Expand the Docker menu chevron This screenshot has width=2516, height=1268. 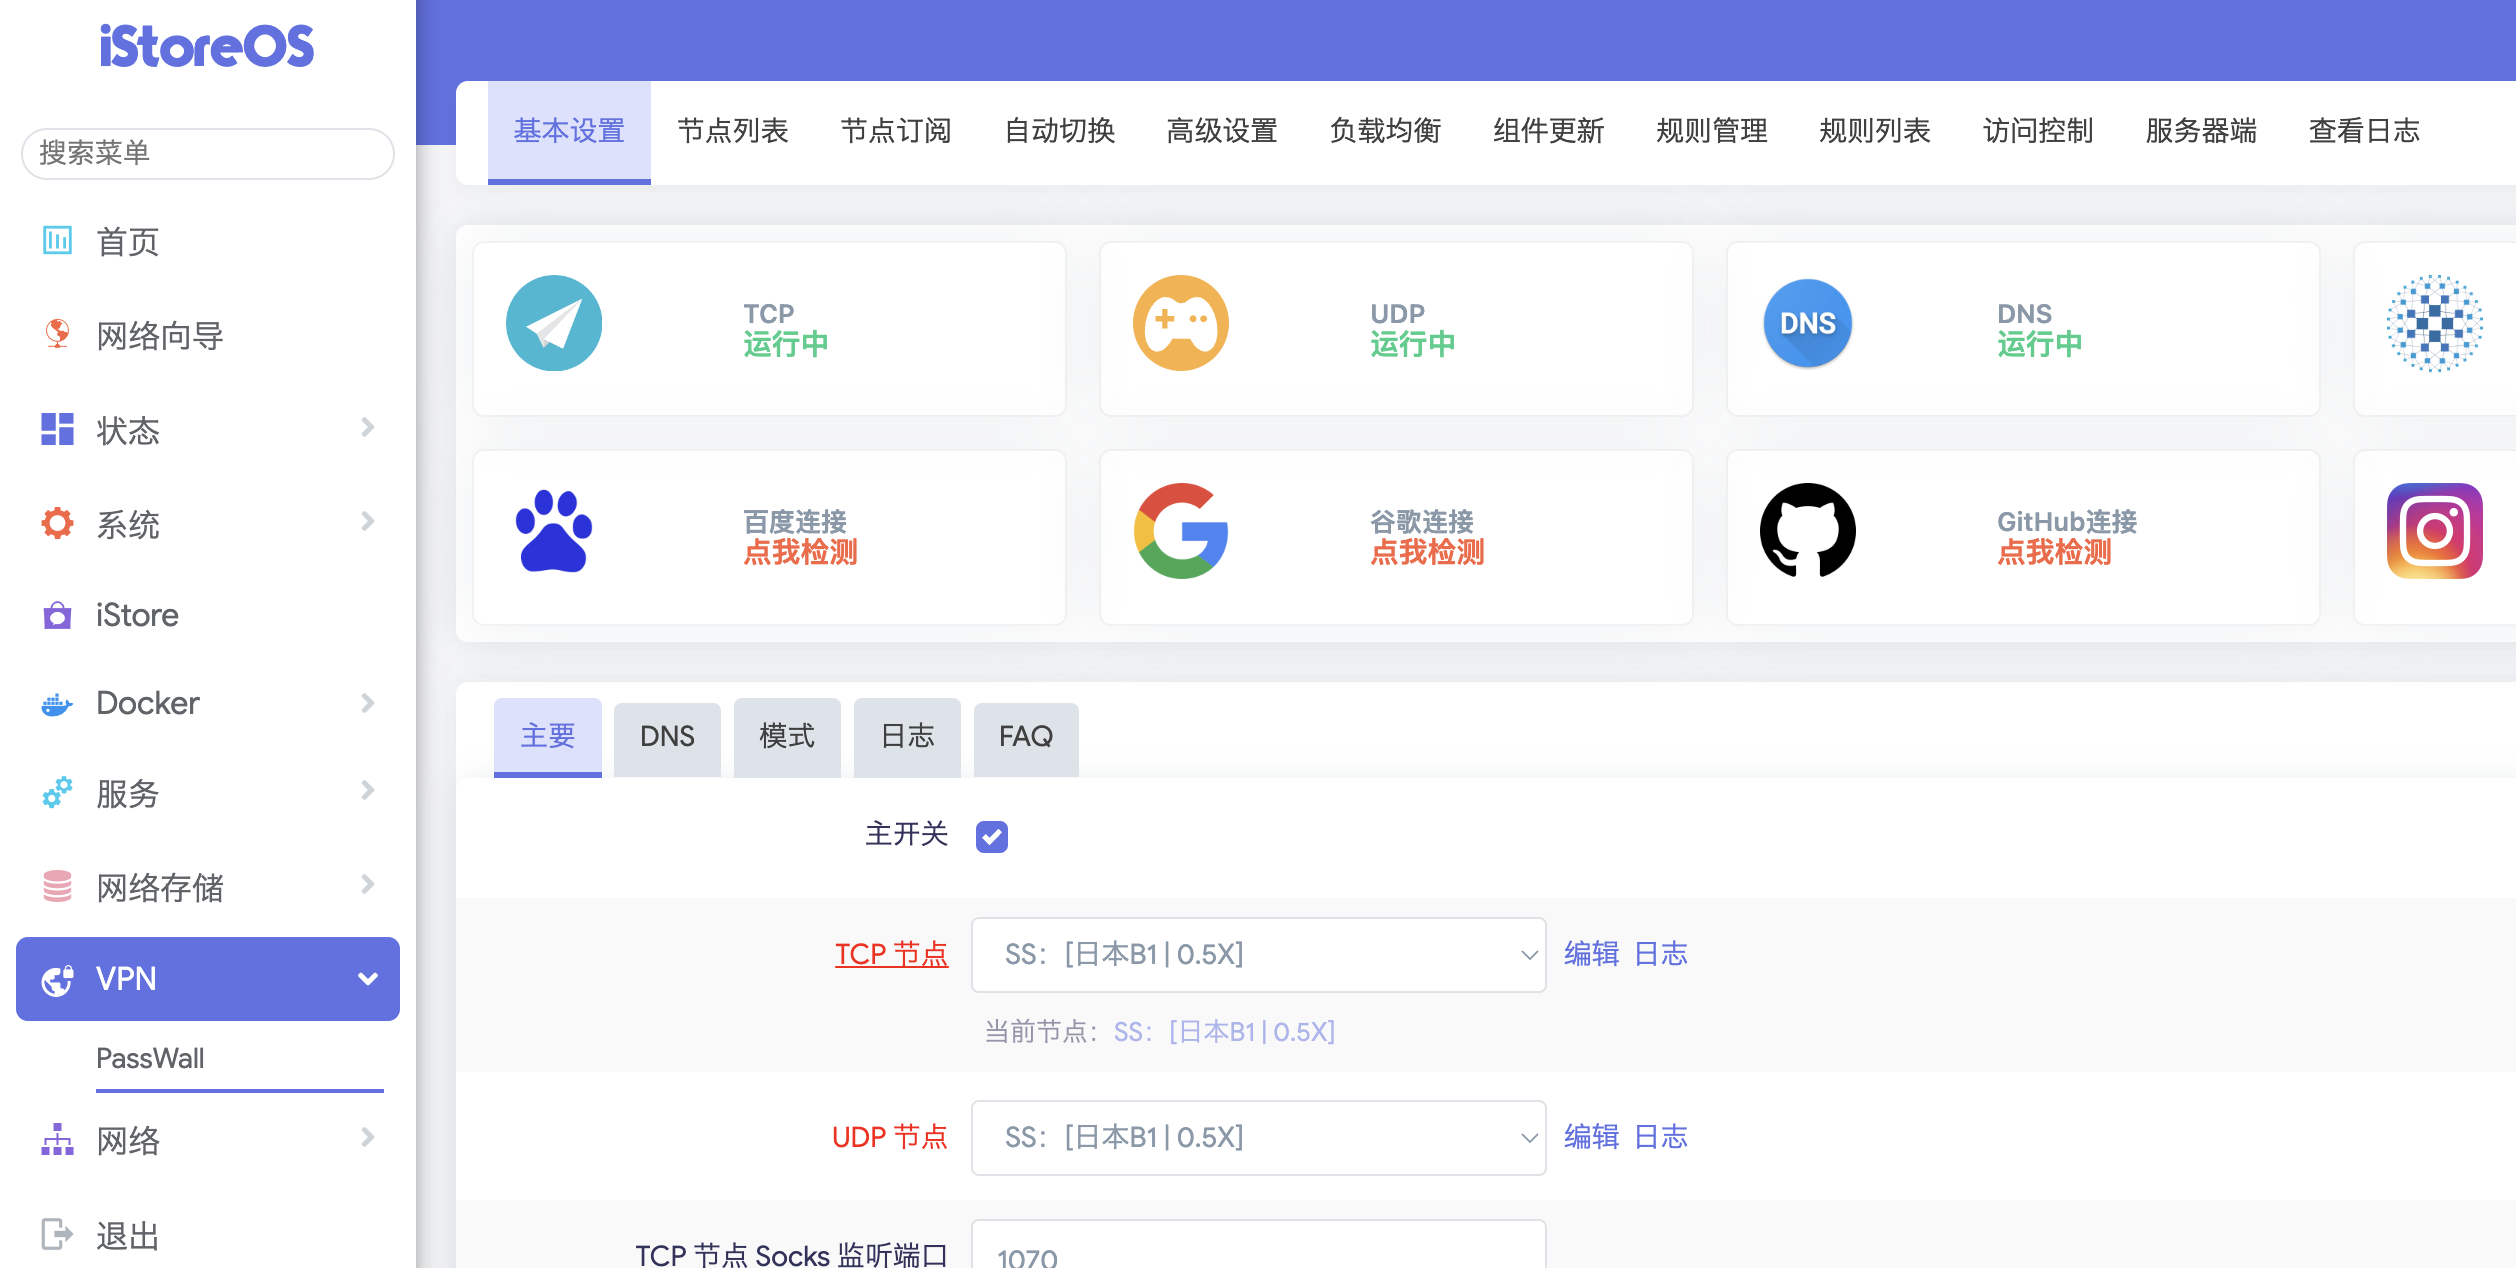click(368, 703)
